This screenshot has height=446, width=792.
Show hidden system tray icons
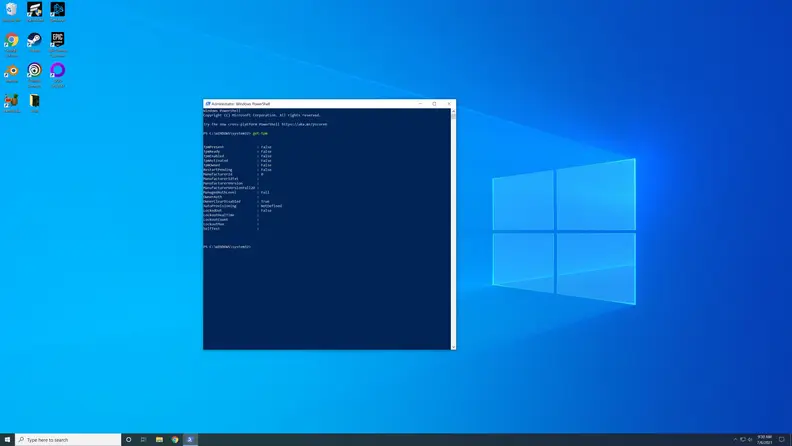point(735,439)
